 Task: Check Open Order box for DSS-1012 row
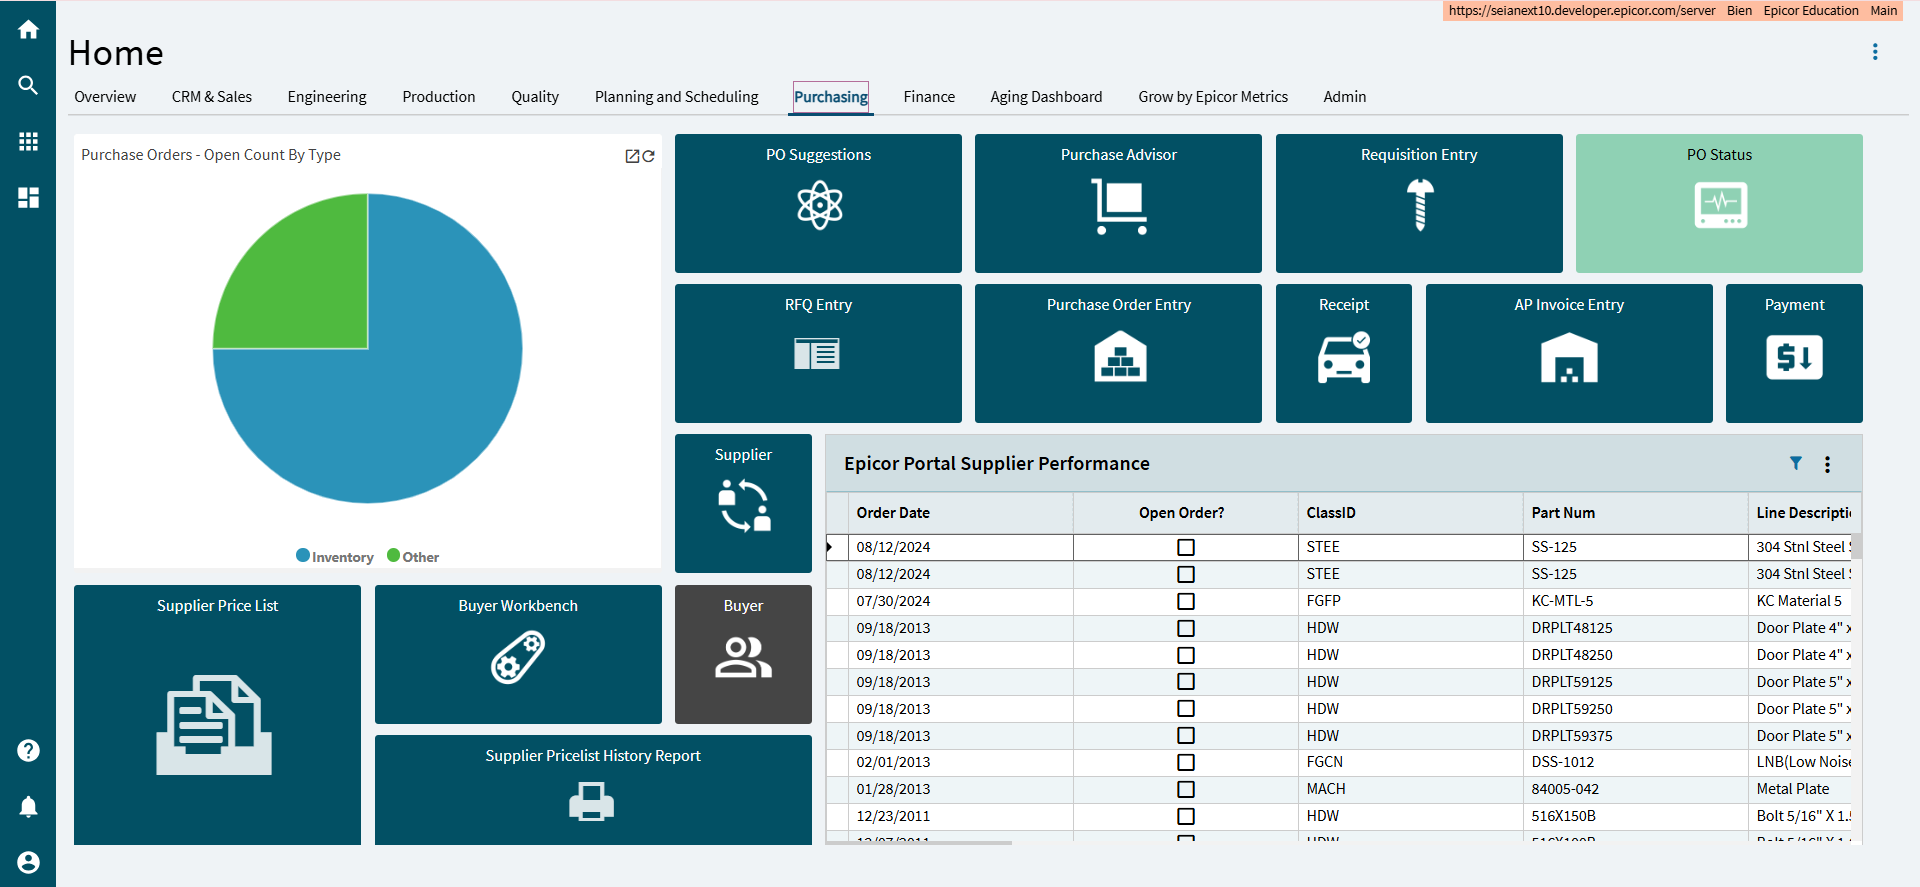tap(1186, 762)
